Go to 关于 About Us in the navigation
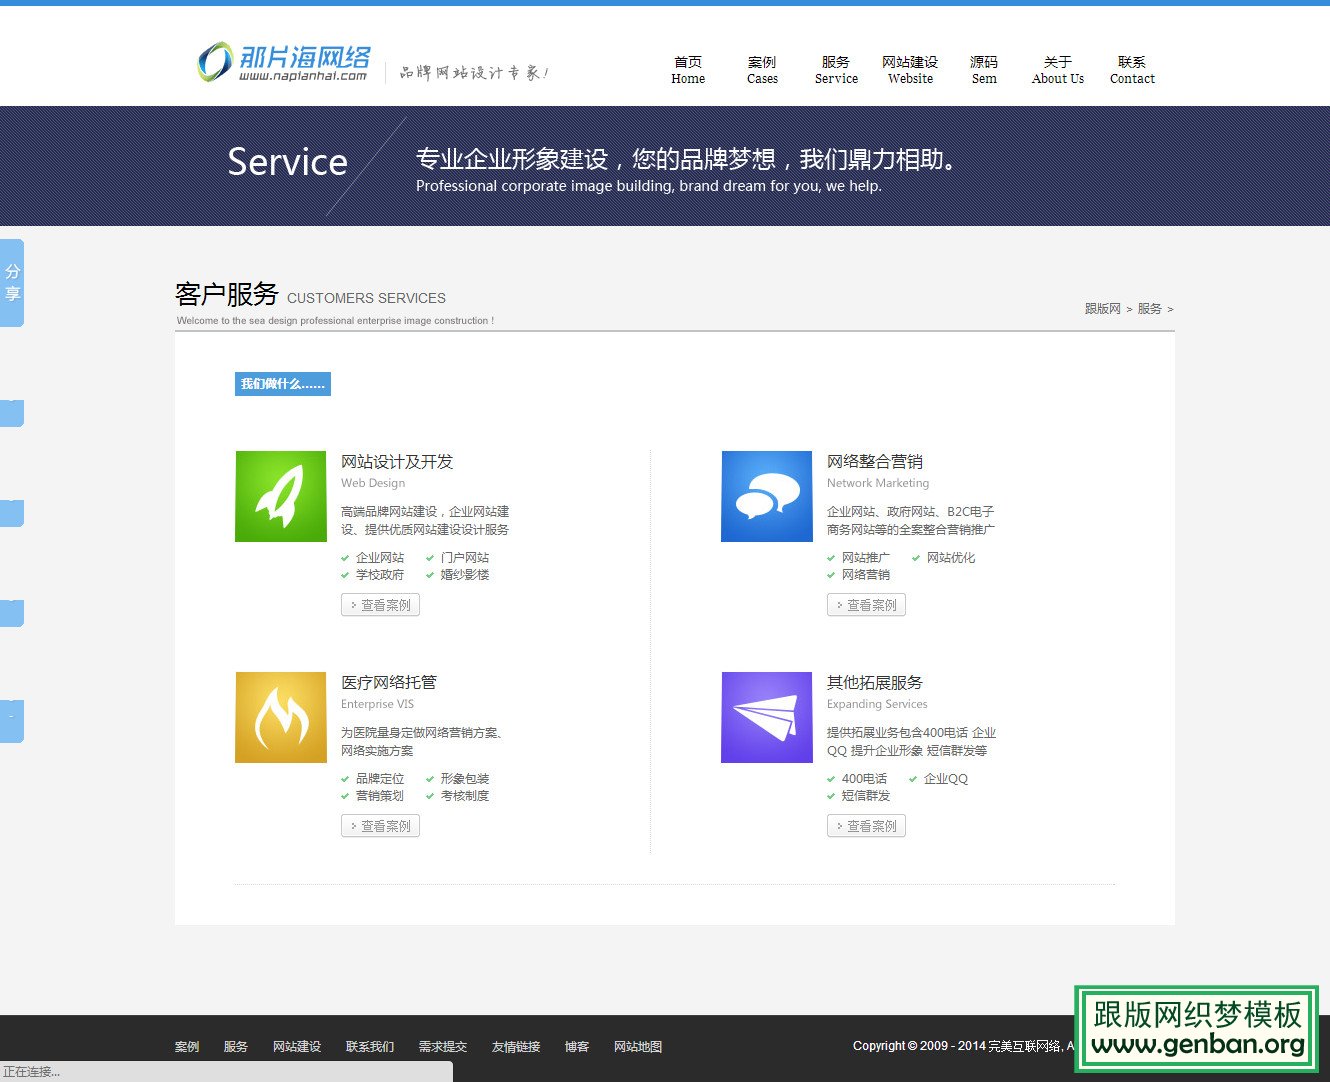Screen dimensions: 1330x1082 pyautogui.click(x=1057, y=70)
